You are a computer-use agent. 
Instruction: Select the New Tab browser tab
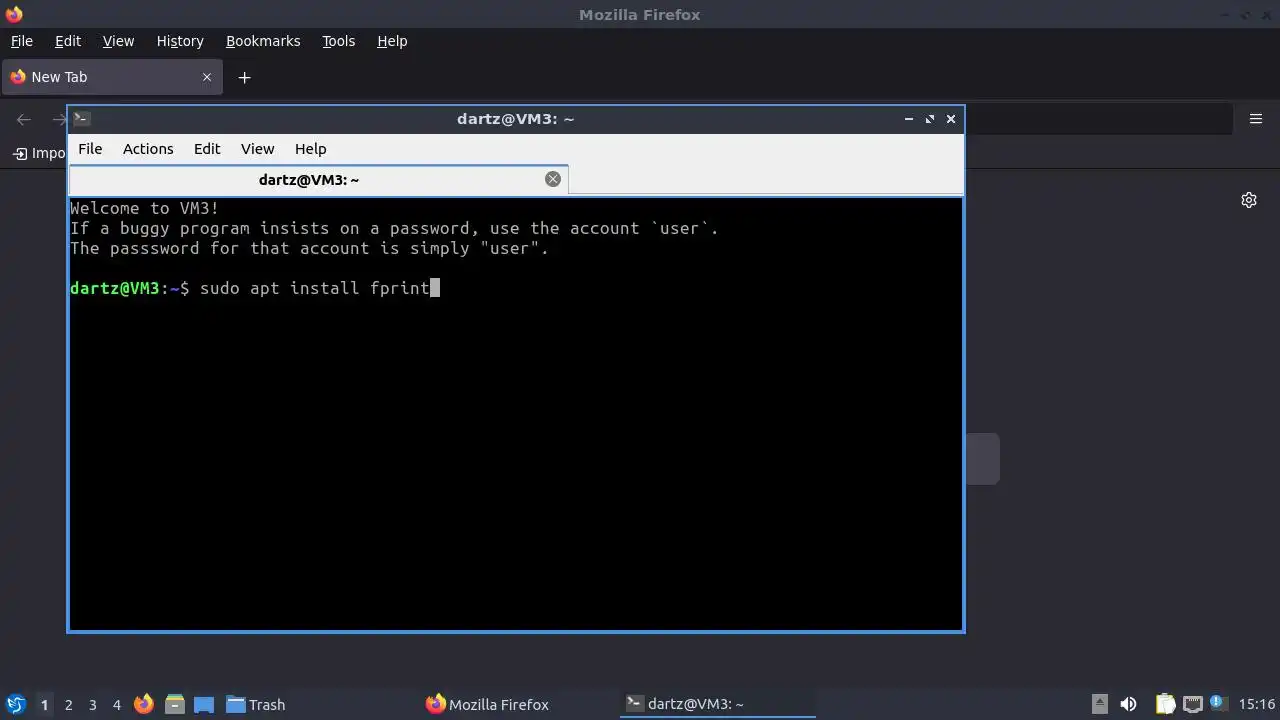[110, 77]
